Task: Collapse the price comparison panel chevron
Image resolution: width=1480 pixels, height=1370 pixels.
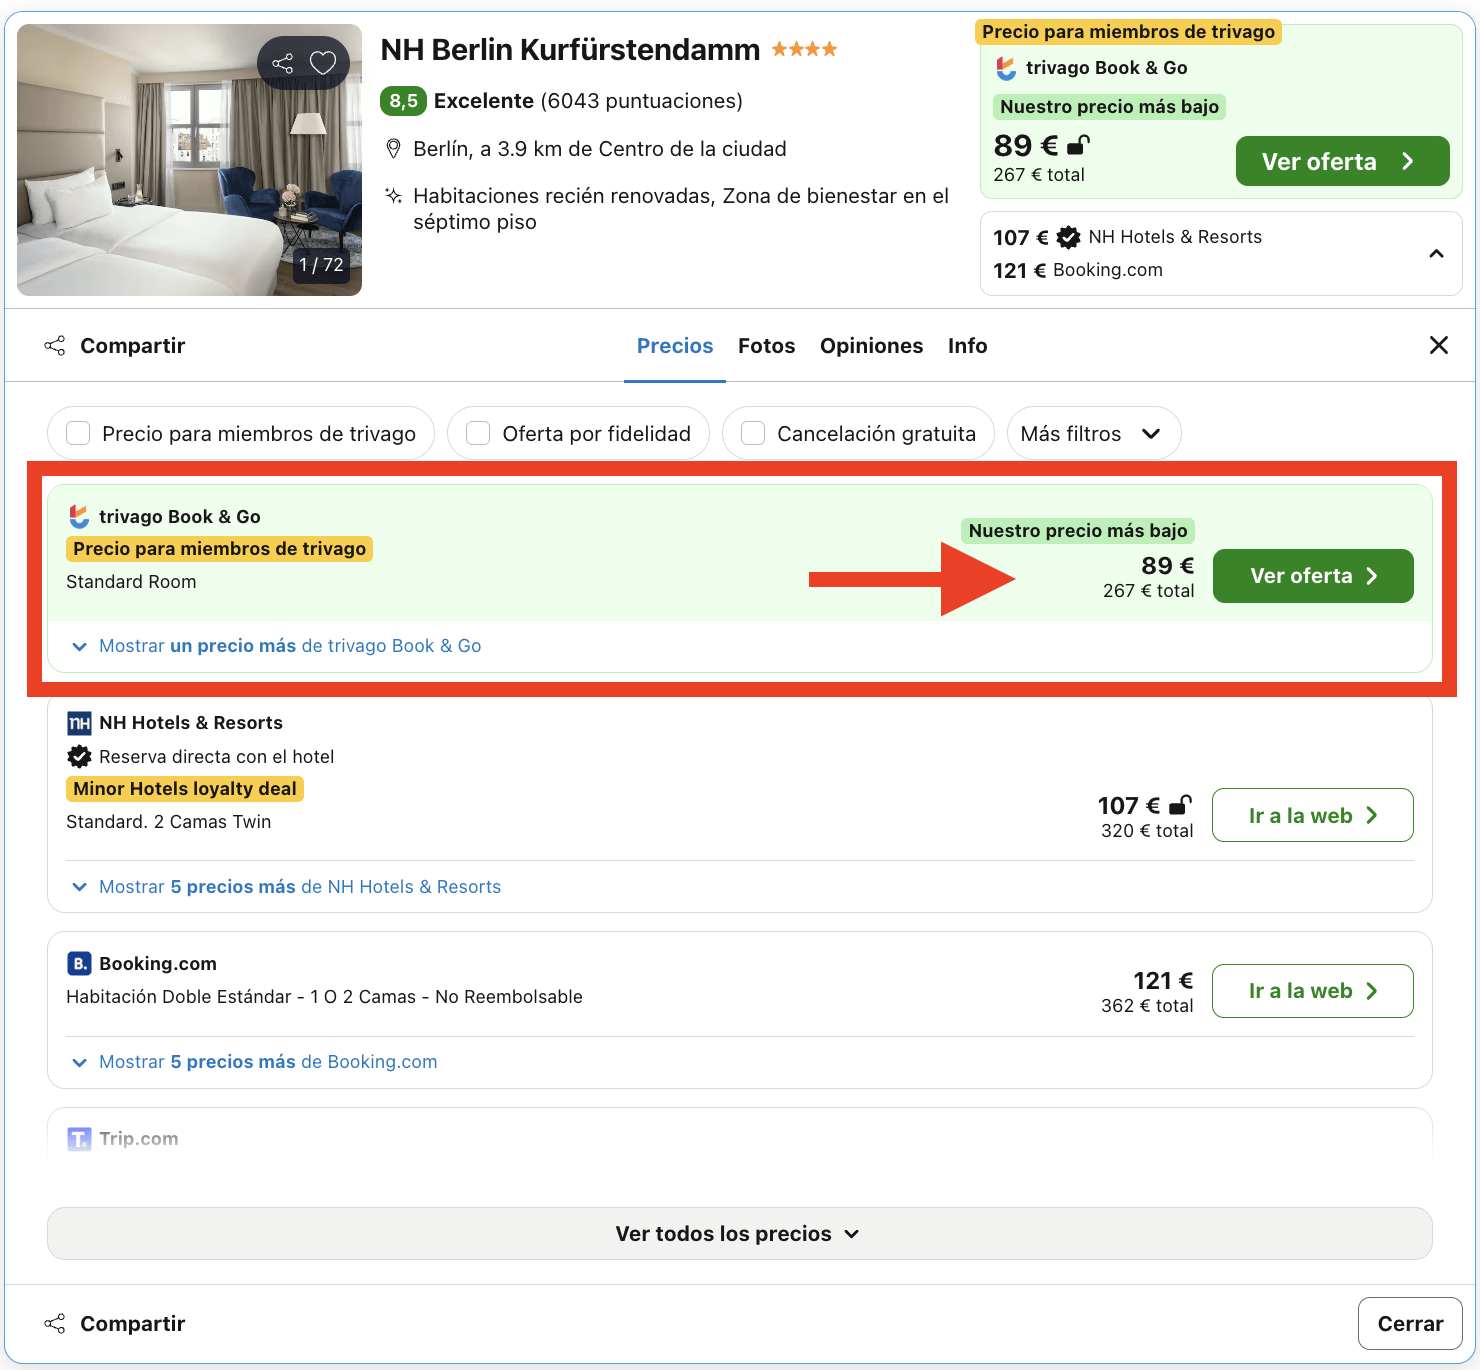Action: (1437, 253)
